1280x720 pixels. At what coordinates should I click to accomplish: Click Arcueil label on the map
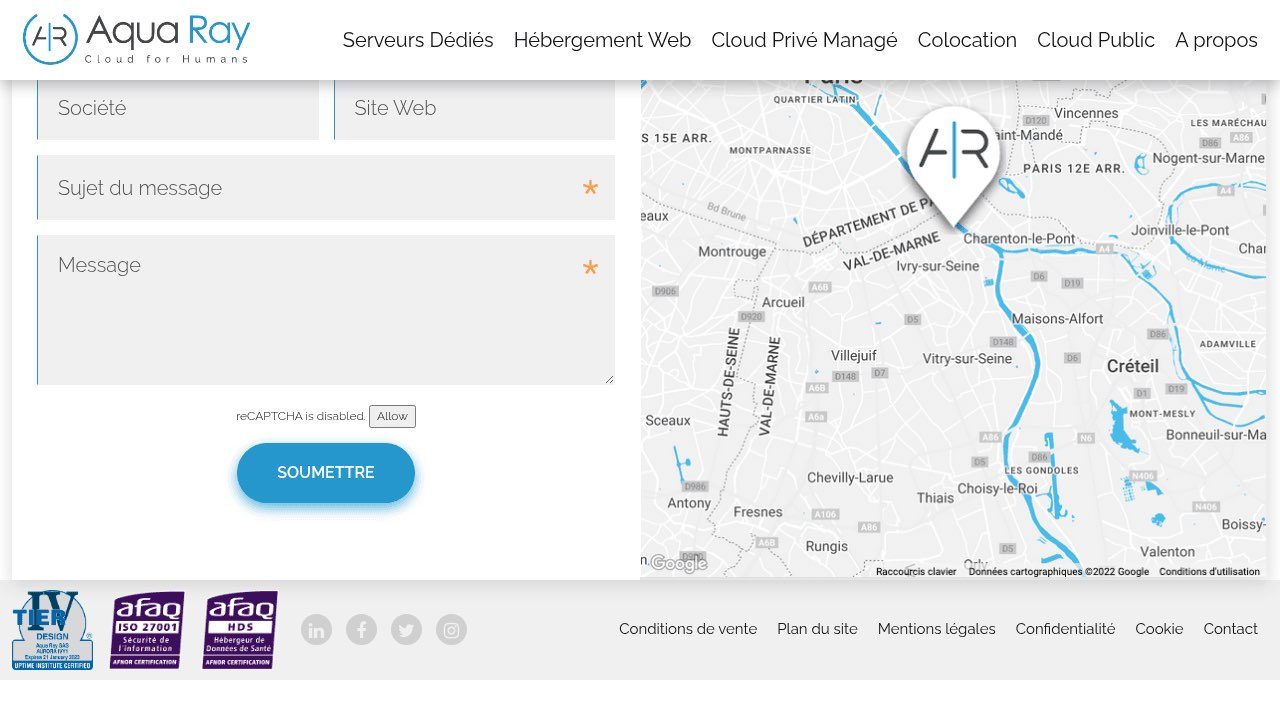(783, 302)
